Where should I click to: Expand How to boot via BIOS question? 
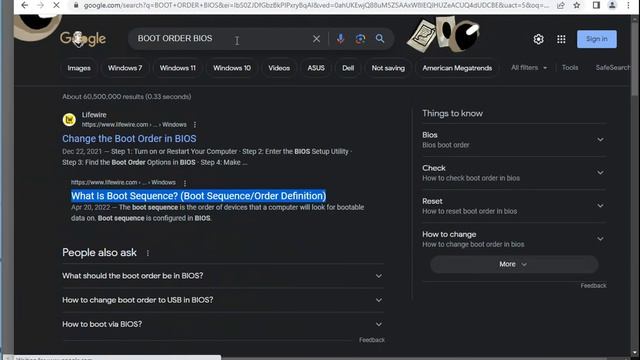coord(222,324)
